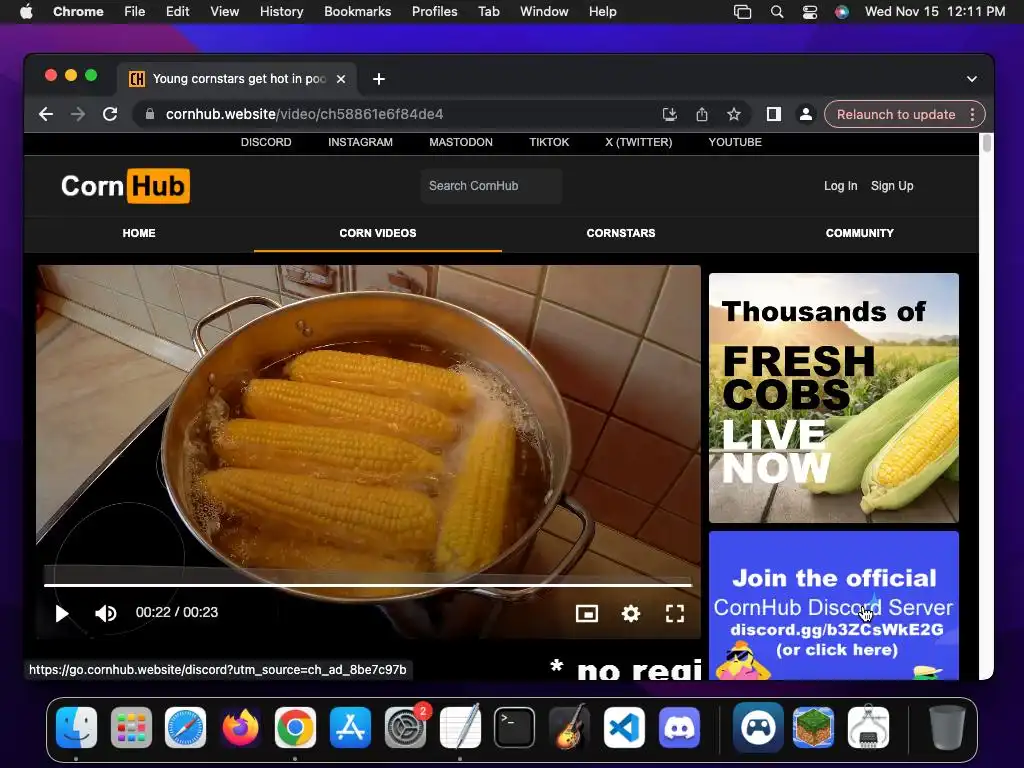
Task: Open Chrome profile icon
Action: (806, 114)
